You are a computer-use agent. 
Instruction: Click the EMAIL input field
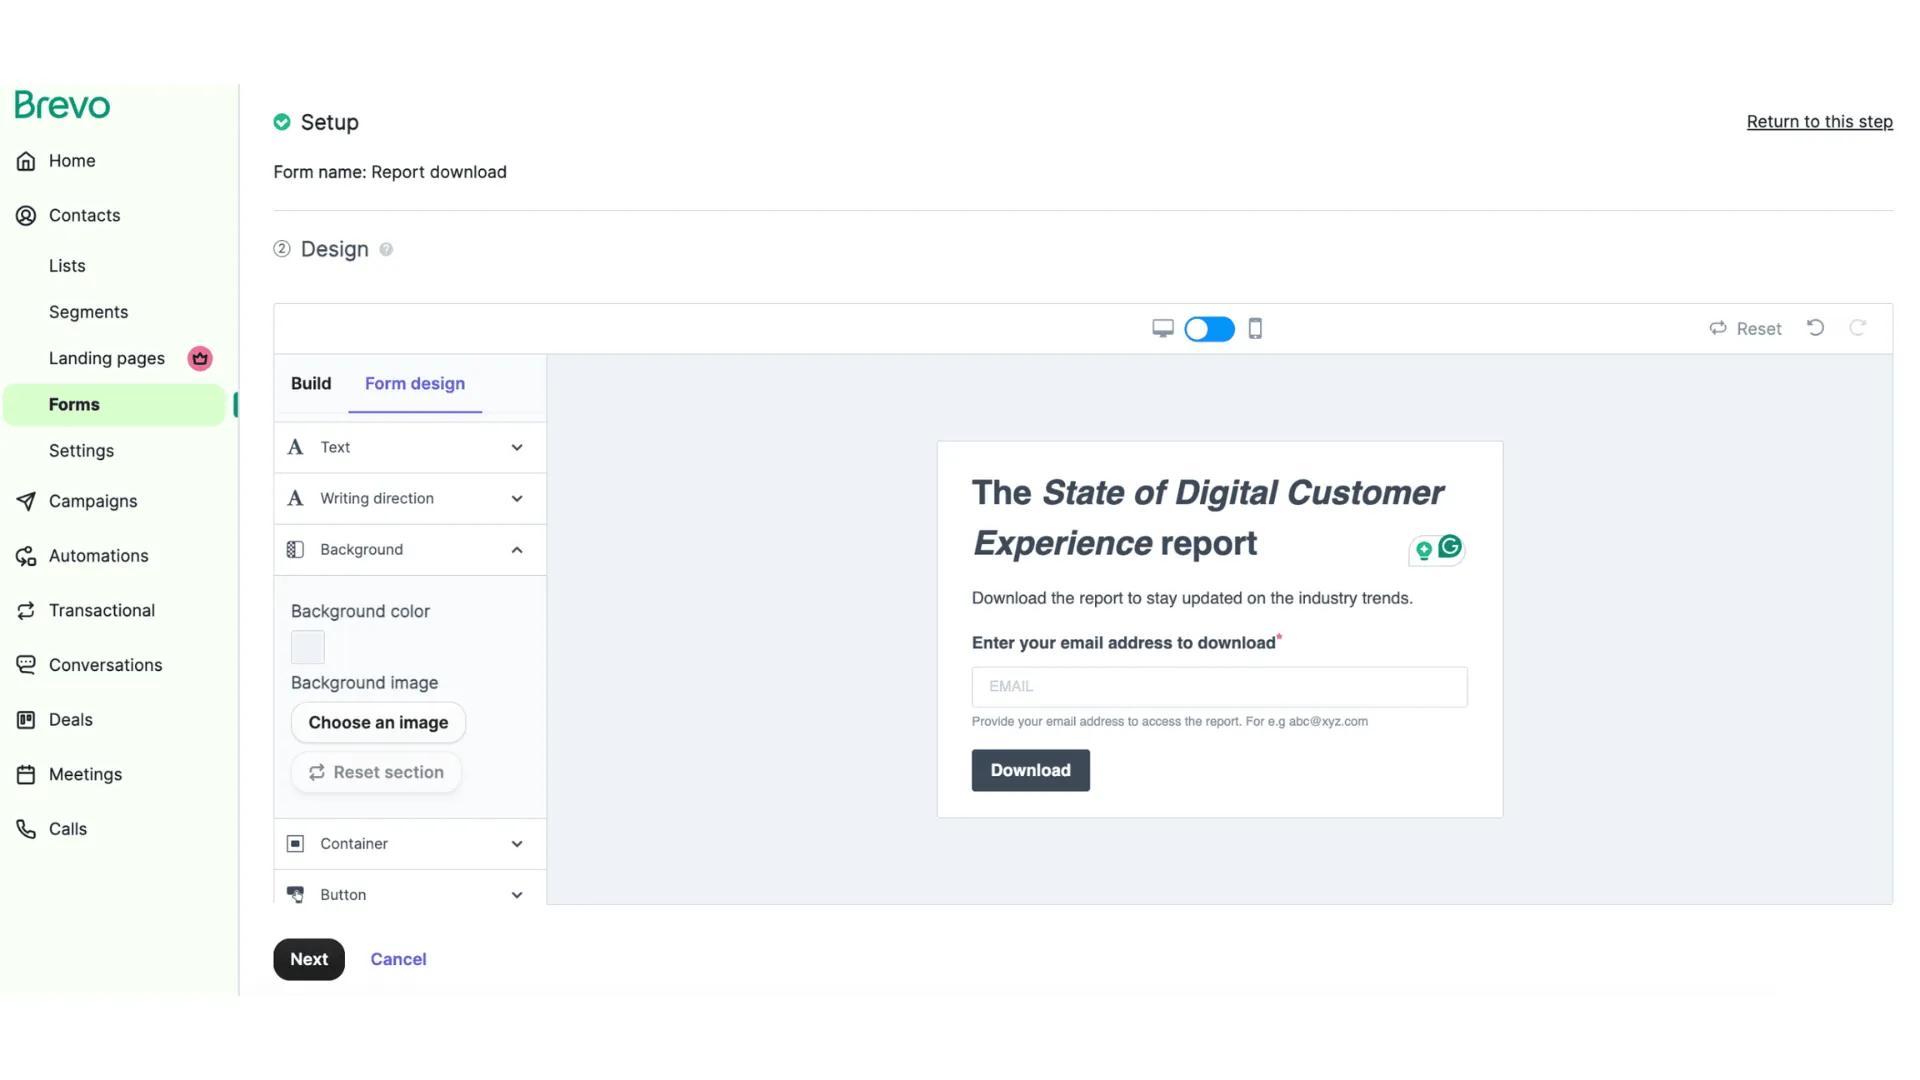1219,687
